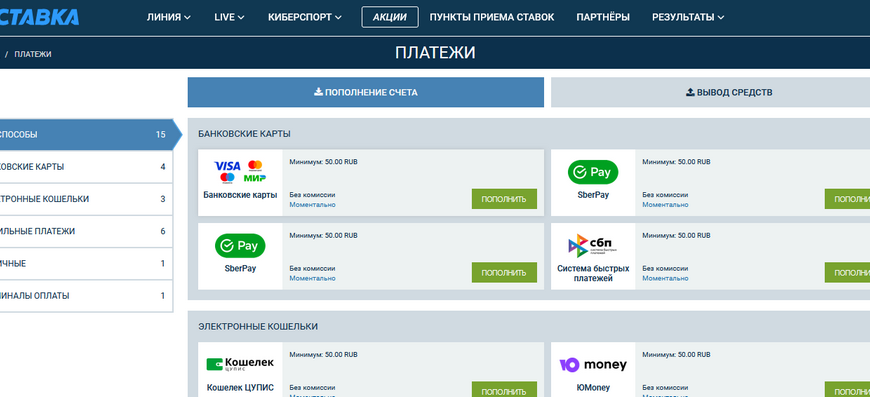The height and width of the screenshot is (397, 870).
Task: Click Без комиссии in Кошелек ЦУПИС card
Action: click(x=312, y=388)
